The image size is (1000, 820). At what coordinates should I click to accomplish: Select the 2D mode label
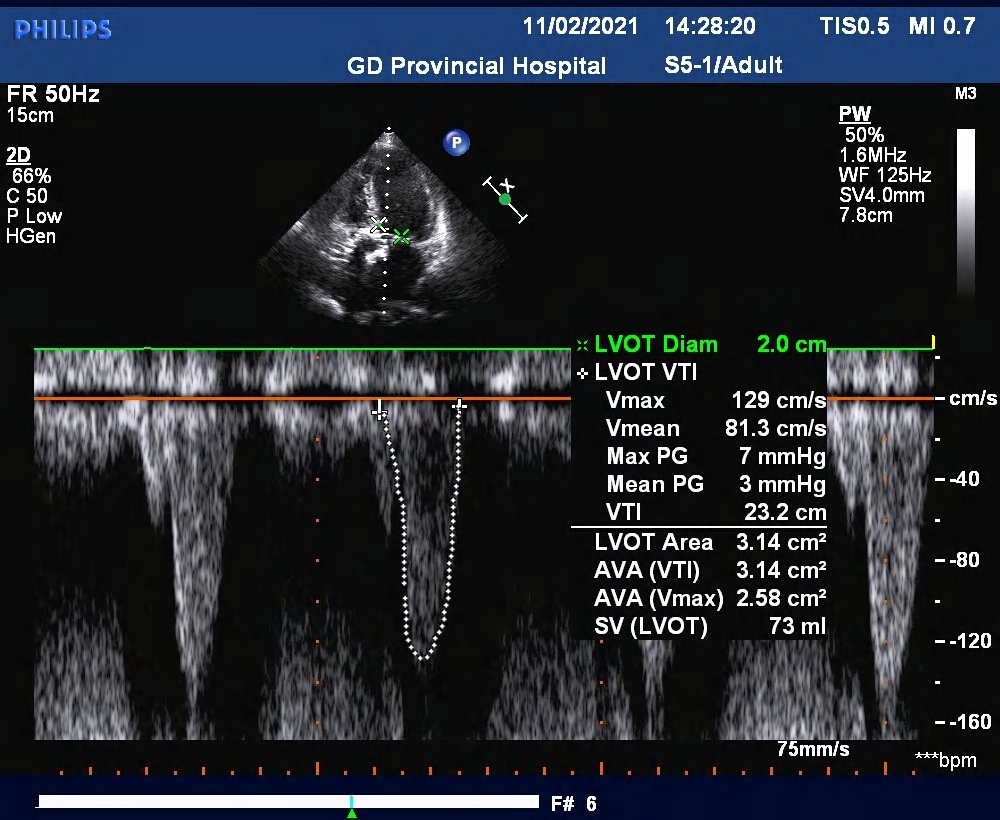pyautogui.click(x=18, y=155)
